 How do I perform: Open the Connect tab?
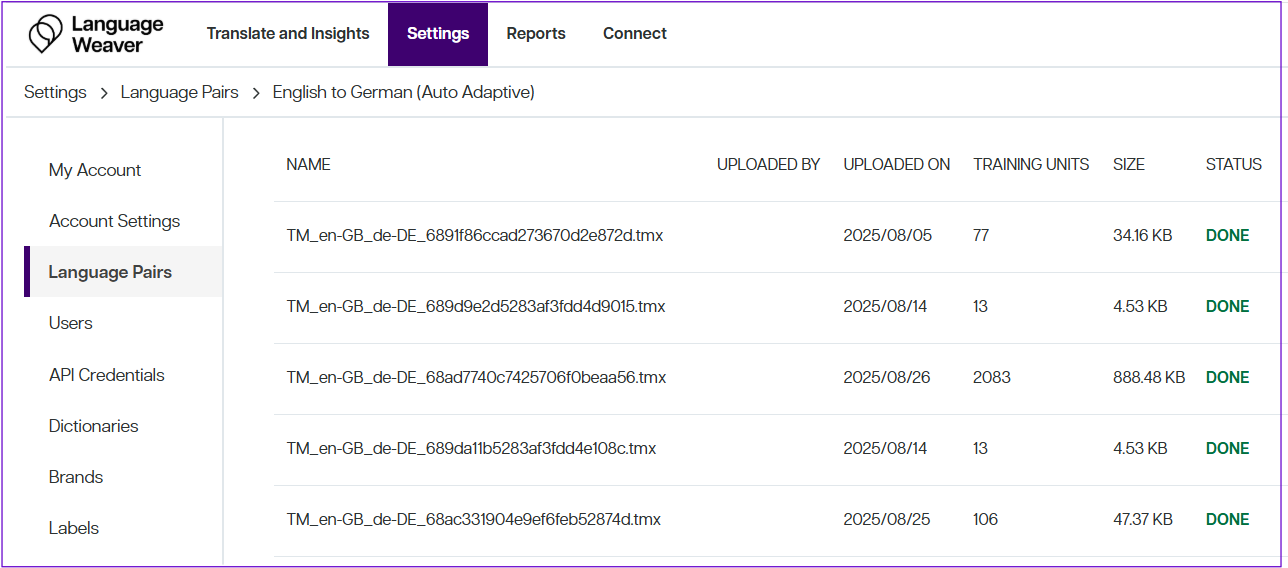634,34
